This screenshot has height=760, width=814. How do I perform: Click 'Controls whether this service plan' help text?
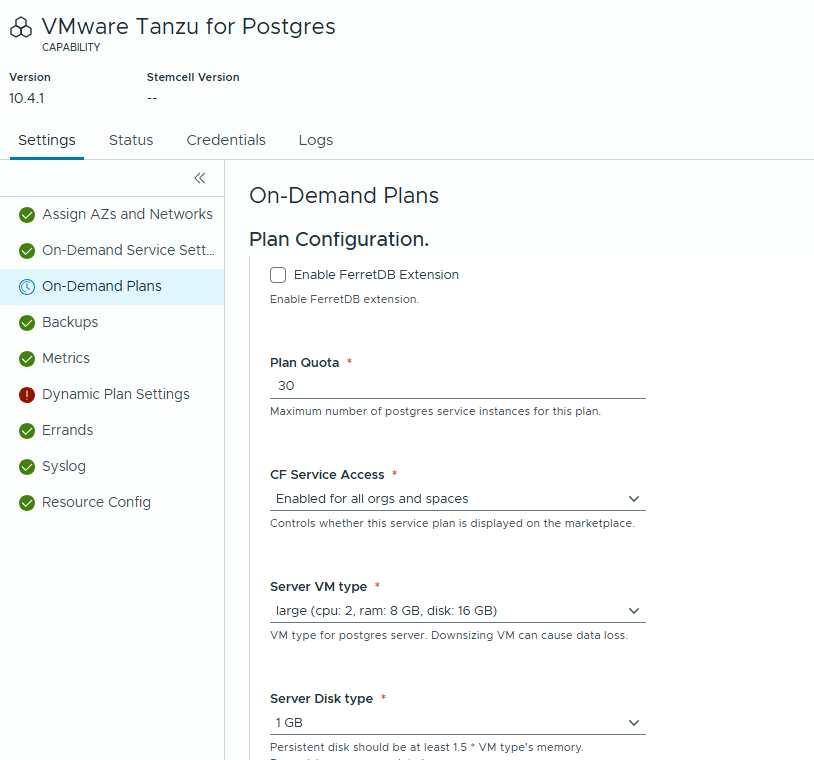coord(452,523)
